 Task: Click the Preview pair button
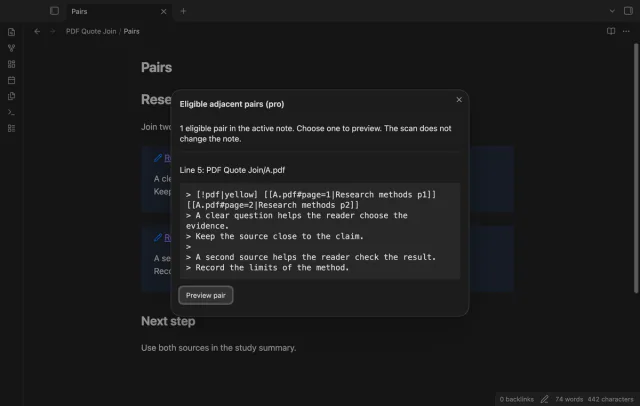click(x=206, y=295)
